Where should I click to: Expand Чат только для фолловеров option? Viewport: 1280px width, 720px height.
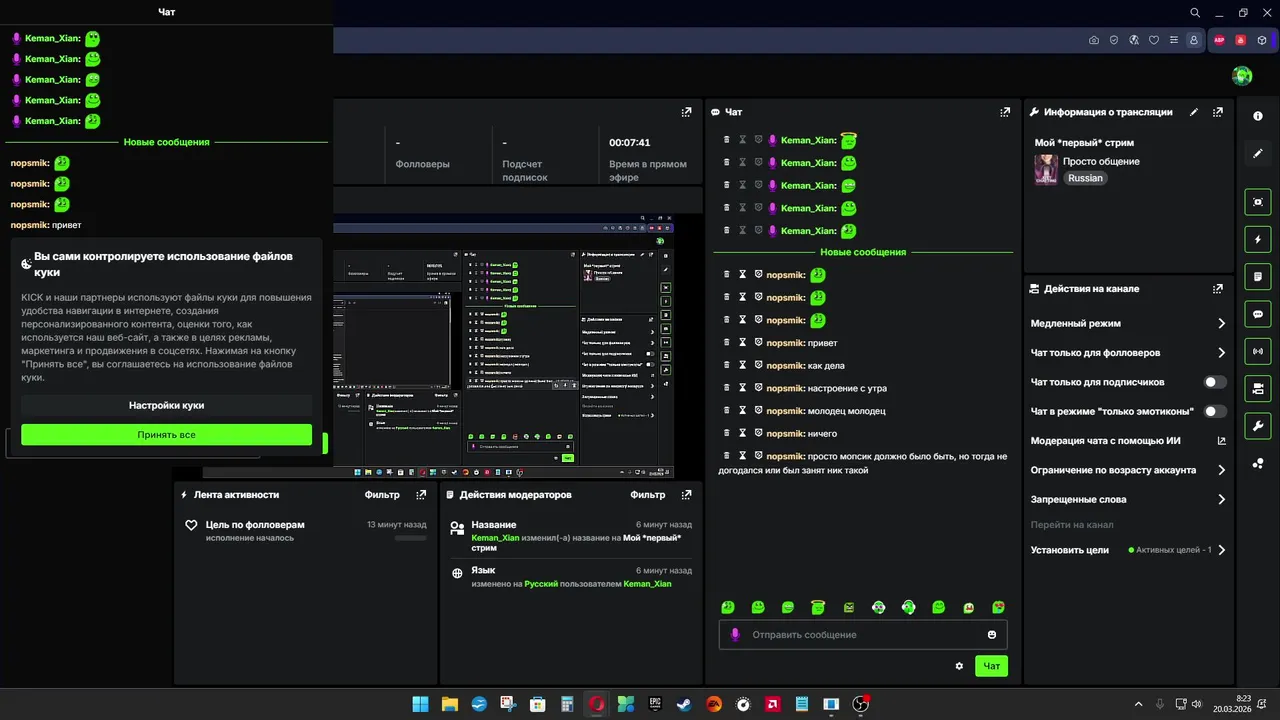tap(1128, 353)
